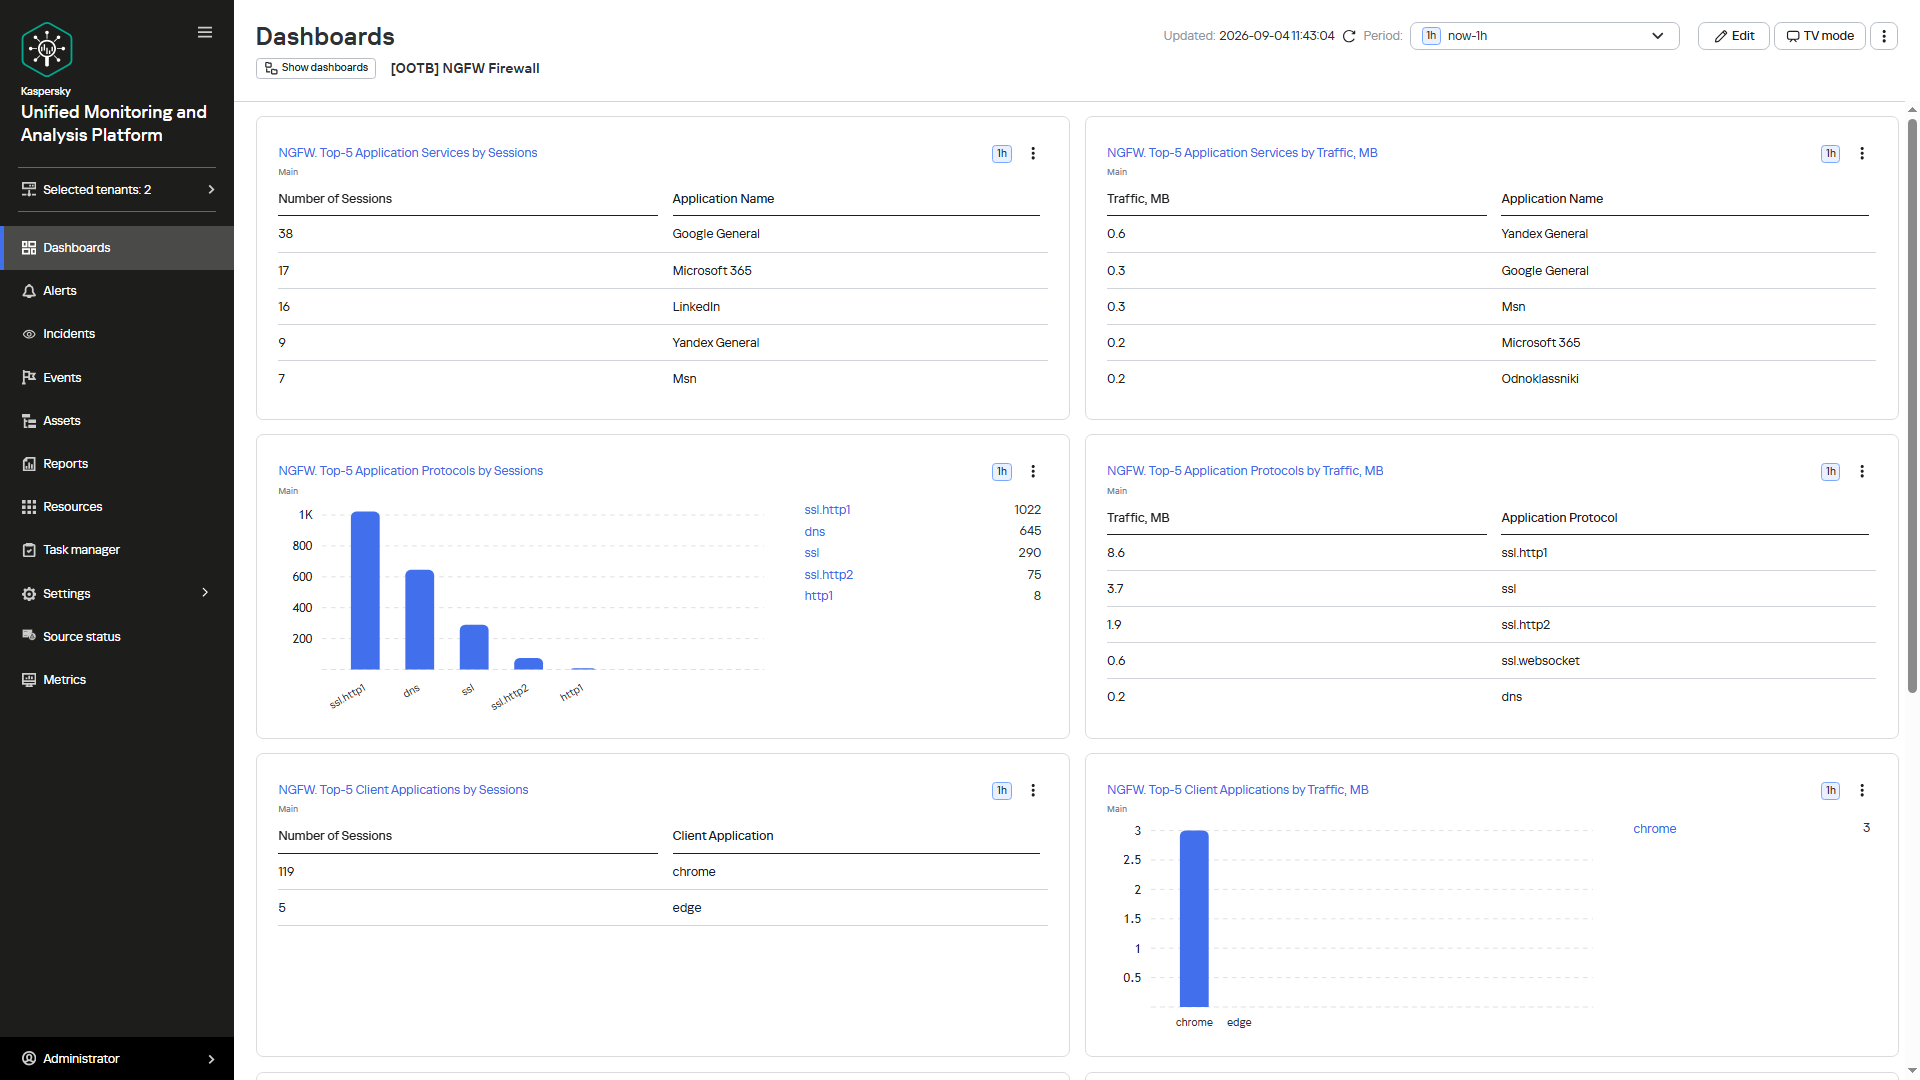Select chrome in client traffic legend

point(1655,829)
